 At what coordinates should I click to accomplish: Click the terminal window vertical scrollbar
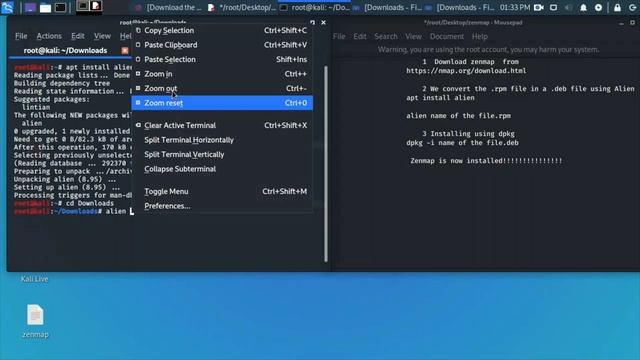pos(326,163)
